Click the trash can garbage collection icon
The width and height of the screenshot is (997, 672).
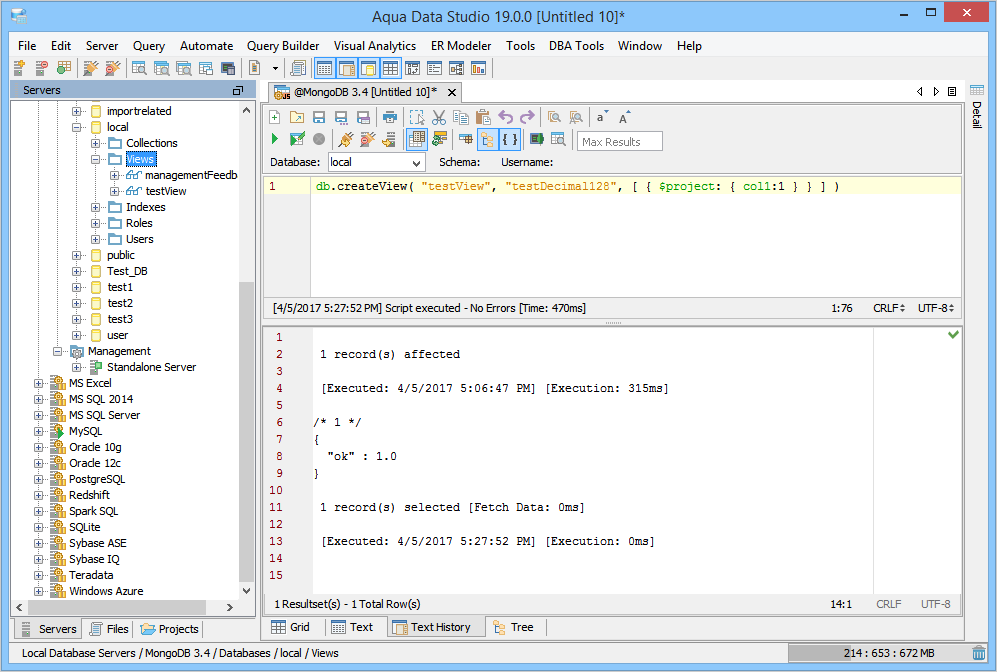(978, 653)
